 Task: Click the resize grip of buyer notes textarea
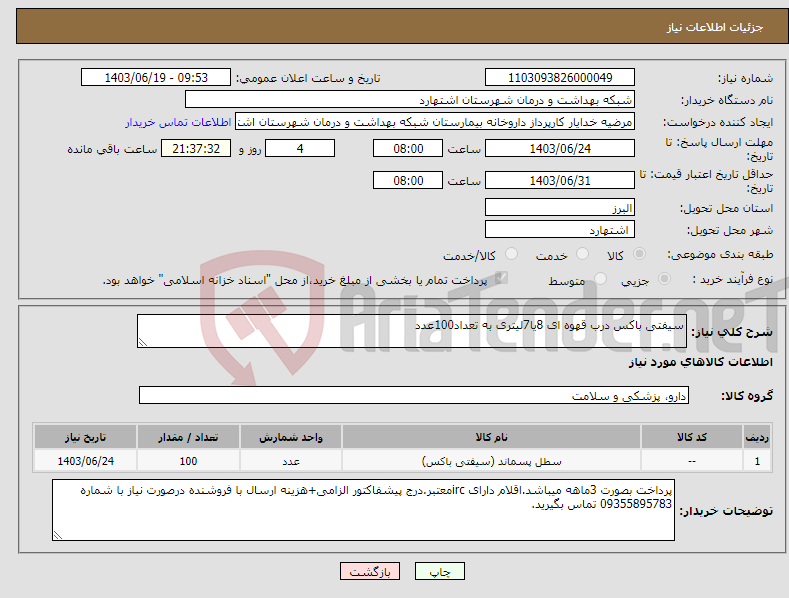58,536
